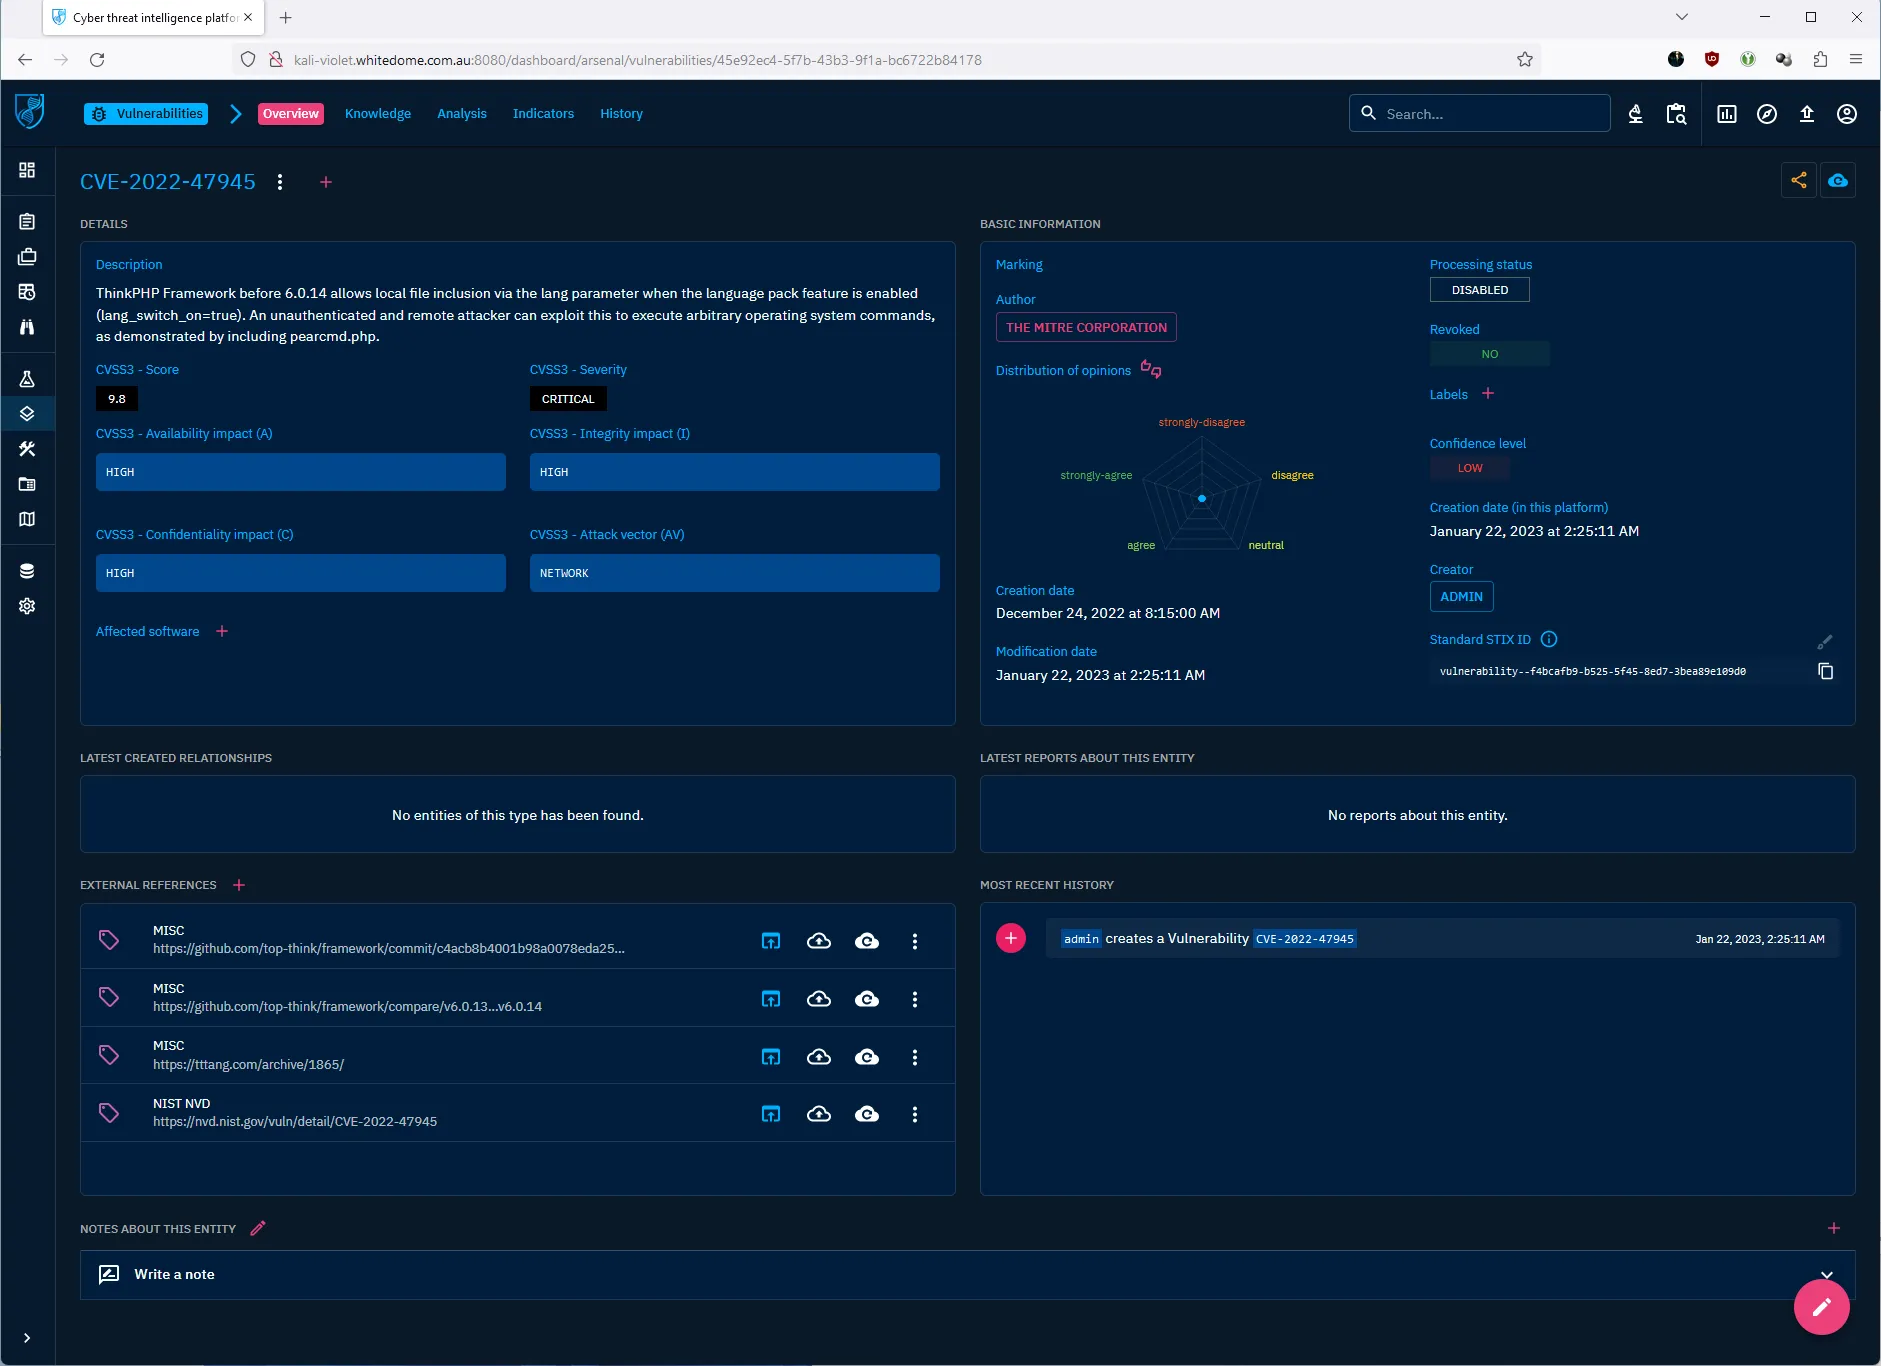Image resolution: width=1881 pixels, height=1366 pixels.
Task: Open Events calendar icon in sidebar
Action: (x=27, y=292)
